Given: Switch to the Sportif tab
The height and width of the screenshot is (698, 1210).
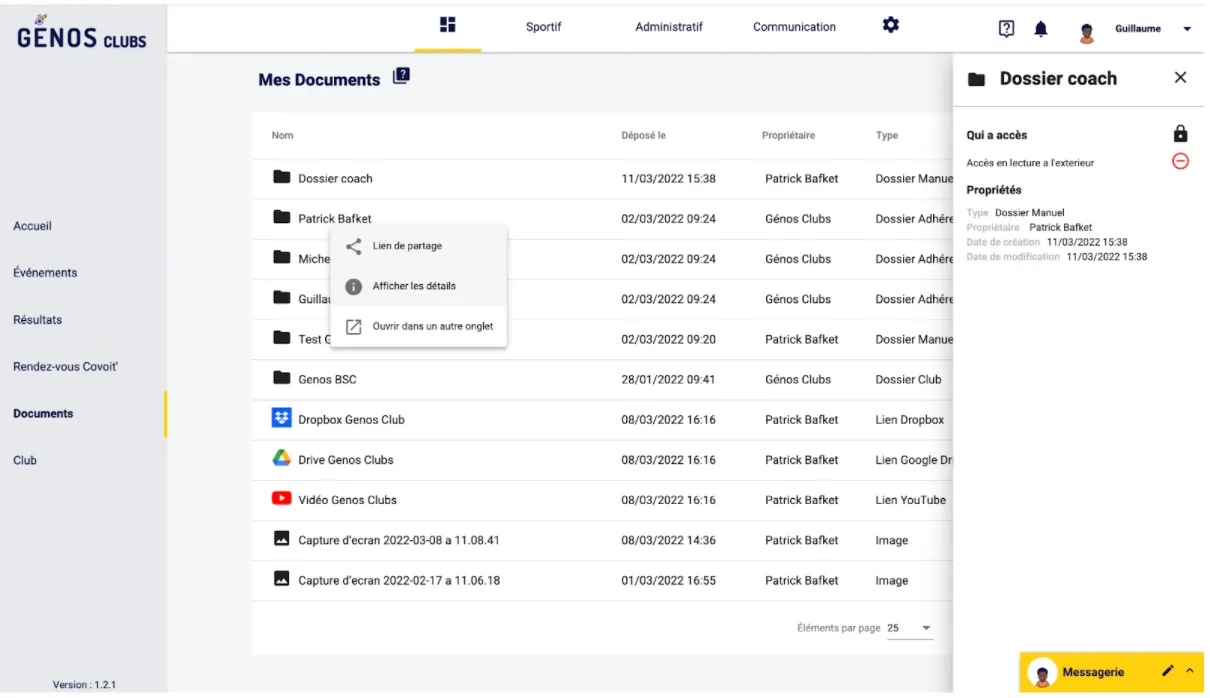Looking at the screenshot, I should [543, 27].
